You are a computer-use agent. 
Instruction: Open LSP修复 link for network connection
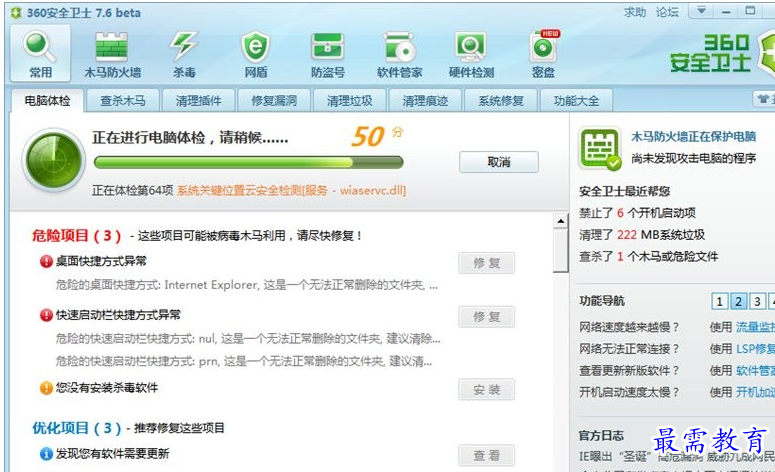tap(755, 349)
